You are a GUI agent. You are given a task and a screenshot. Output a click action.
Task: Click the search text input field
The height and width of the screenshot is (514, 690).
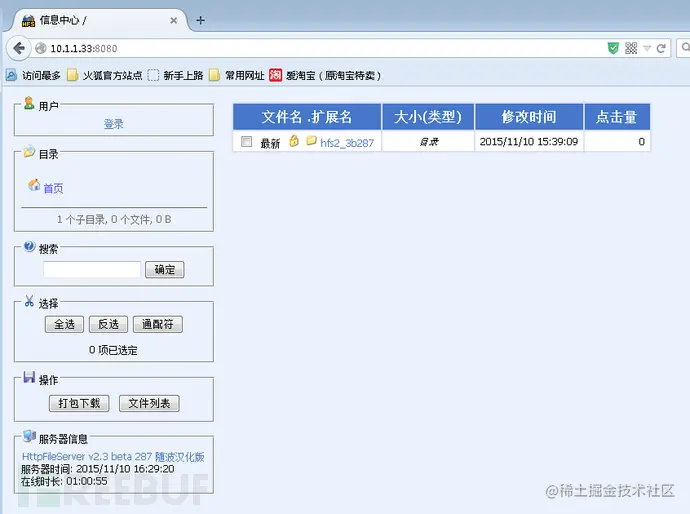(92, 269)
